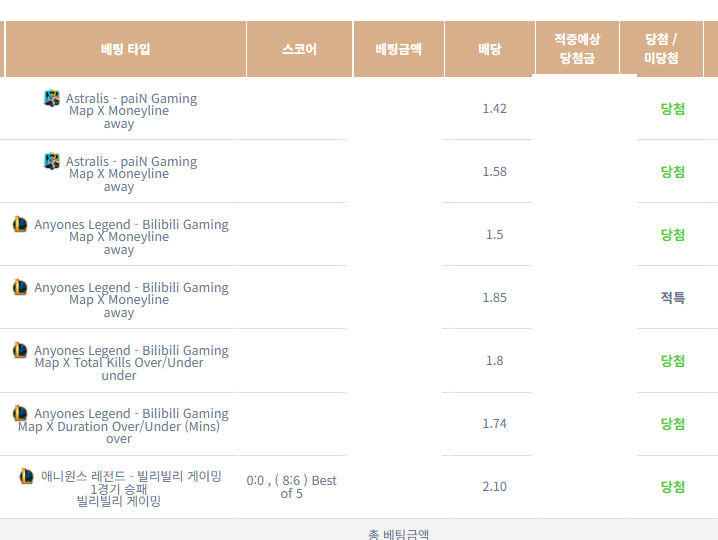The width and height of the screenshot is (718, 540).
Task: Click Anyones Legend - Bilibili Gaming in 1.5 row
Action: coord(131,224)
